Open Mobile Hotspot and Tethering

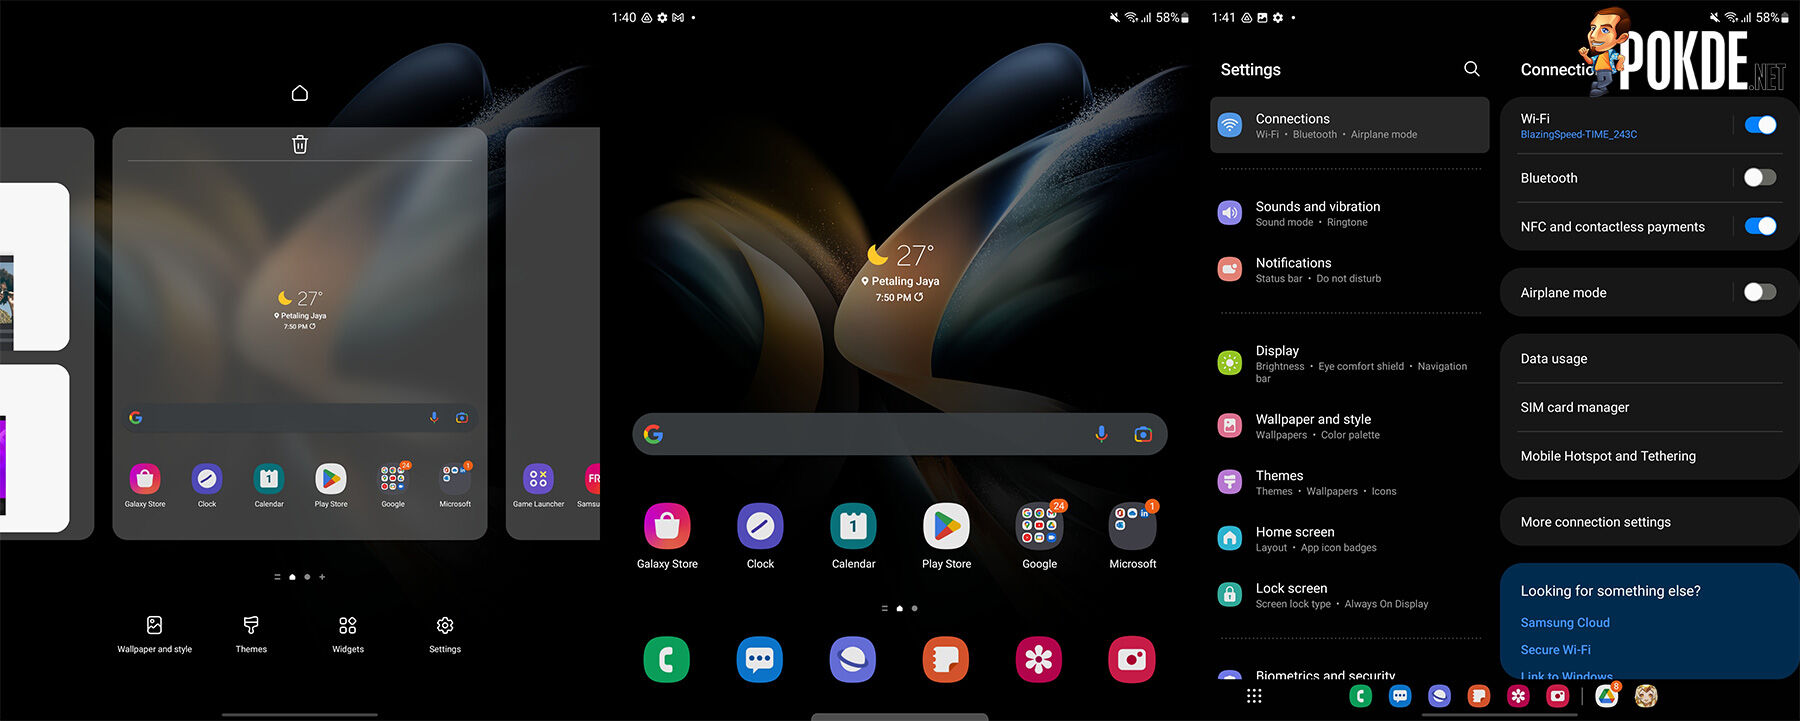click(x=1650, y=456)
